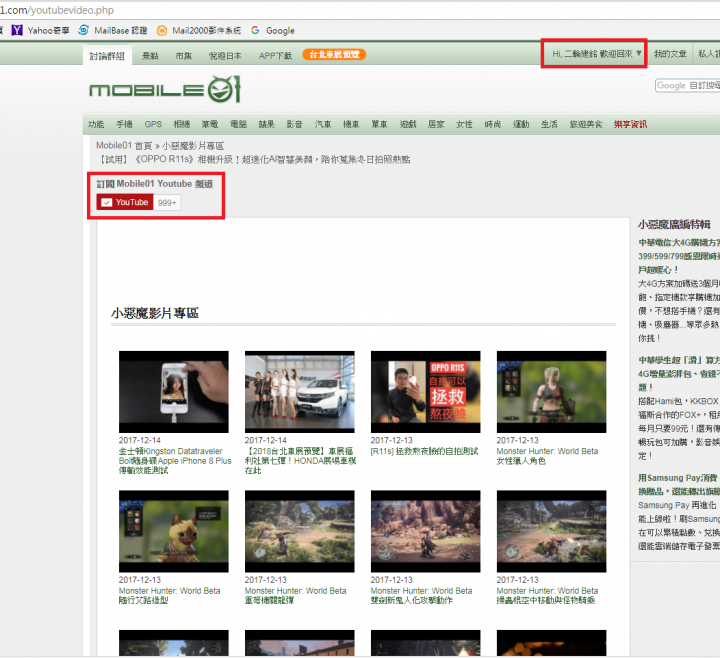Viewport: 720px width, 658px height.
Task: Open the APP下載 tab
Action: click(x=275, y=56)
